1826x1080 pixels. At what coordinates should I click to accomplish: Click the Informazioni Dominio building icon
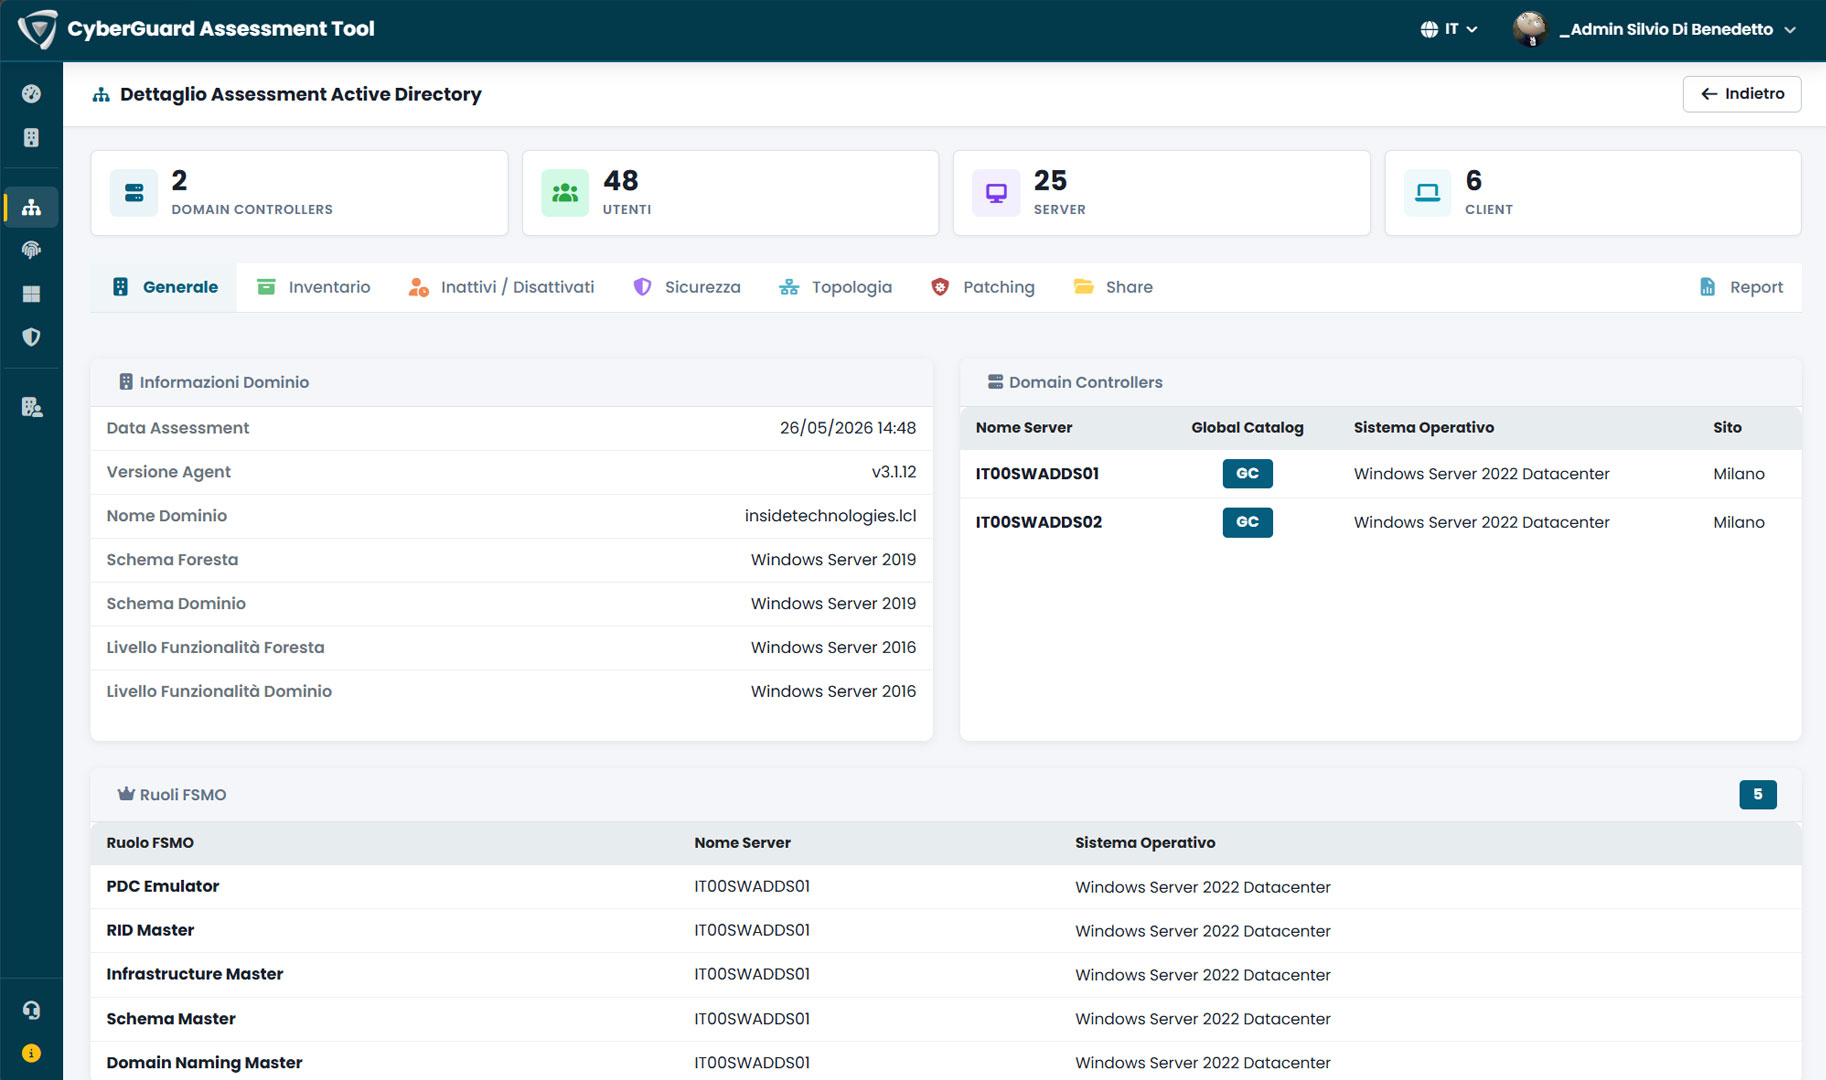click(x=126, y=382)
